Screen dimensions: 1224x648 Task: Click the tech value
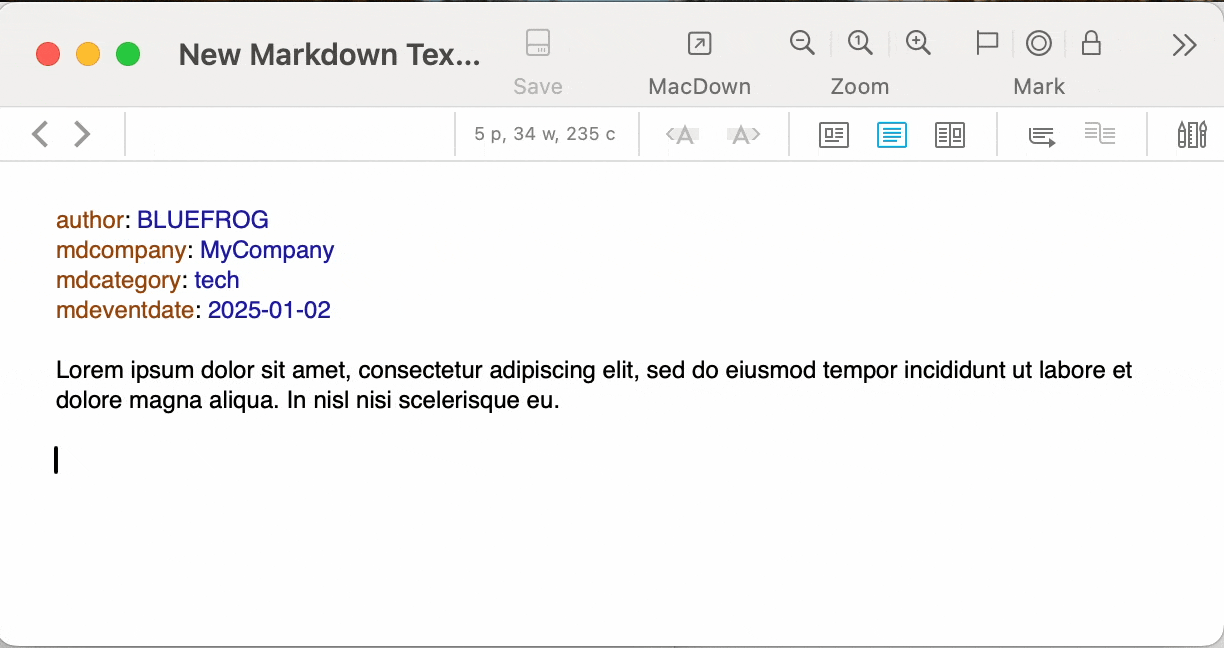coord(217,280)
